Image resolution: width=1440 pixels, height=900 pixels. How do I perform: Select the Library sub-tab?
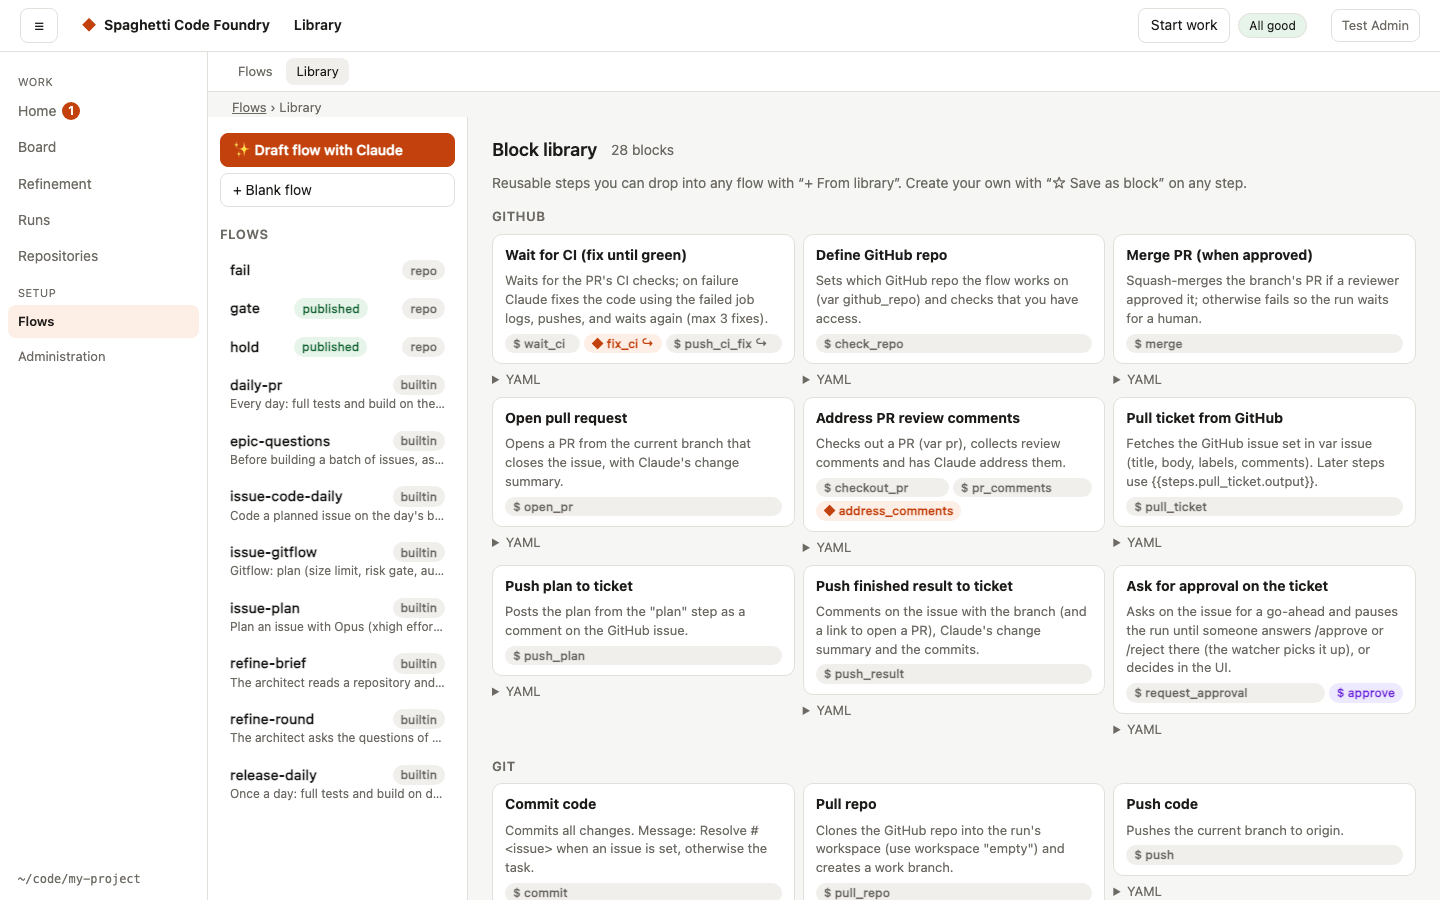pyautogui.click(x=317, y=72)
